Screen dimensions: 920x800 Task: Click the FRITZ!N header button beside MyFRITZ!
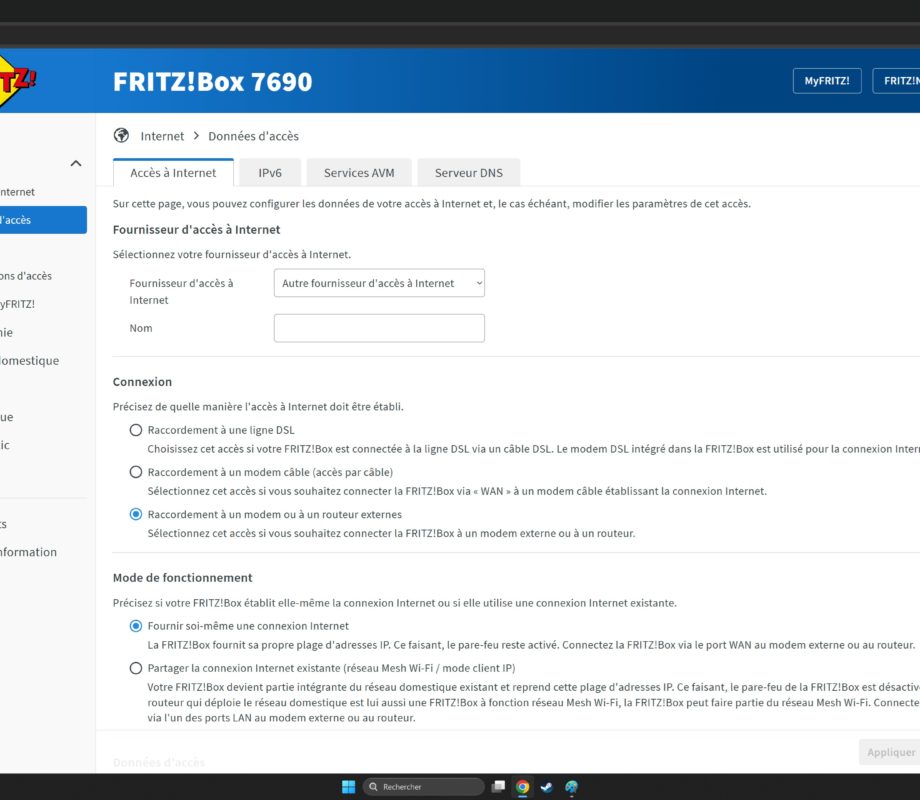[897, 81]
